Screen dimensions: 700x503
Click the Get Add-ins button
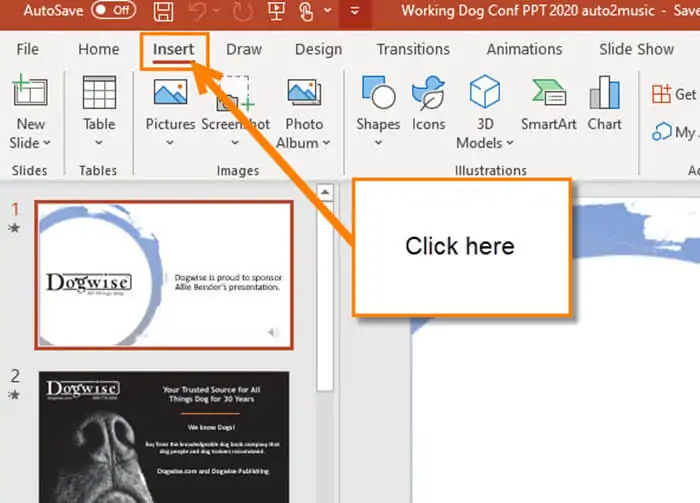coord(674,94)
